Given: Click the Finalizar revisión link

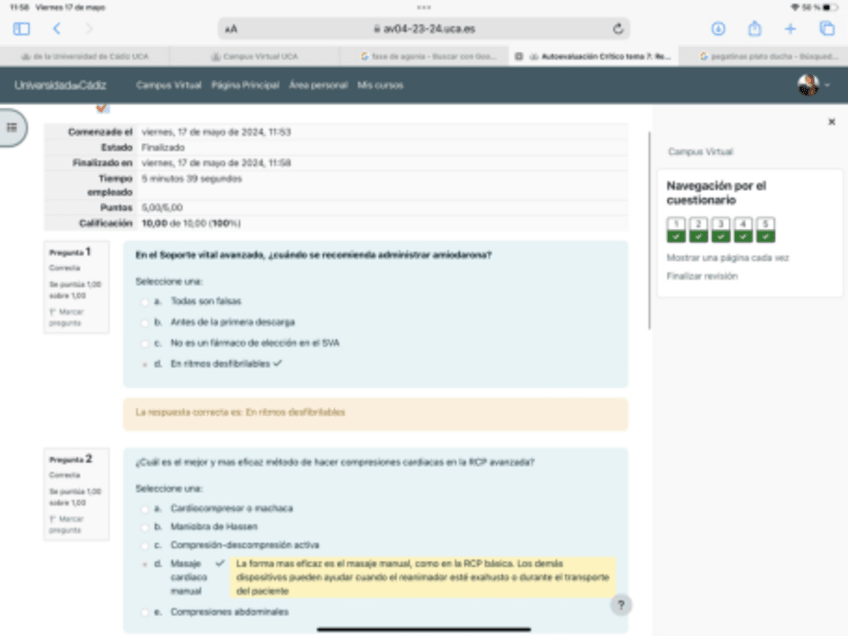Looking at the screenshot, I should 702,276.
